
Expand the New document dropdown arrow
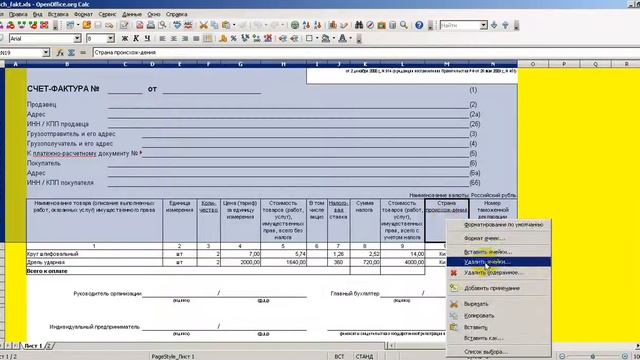click(78, 25)
